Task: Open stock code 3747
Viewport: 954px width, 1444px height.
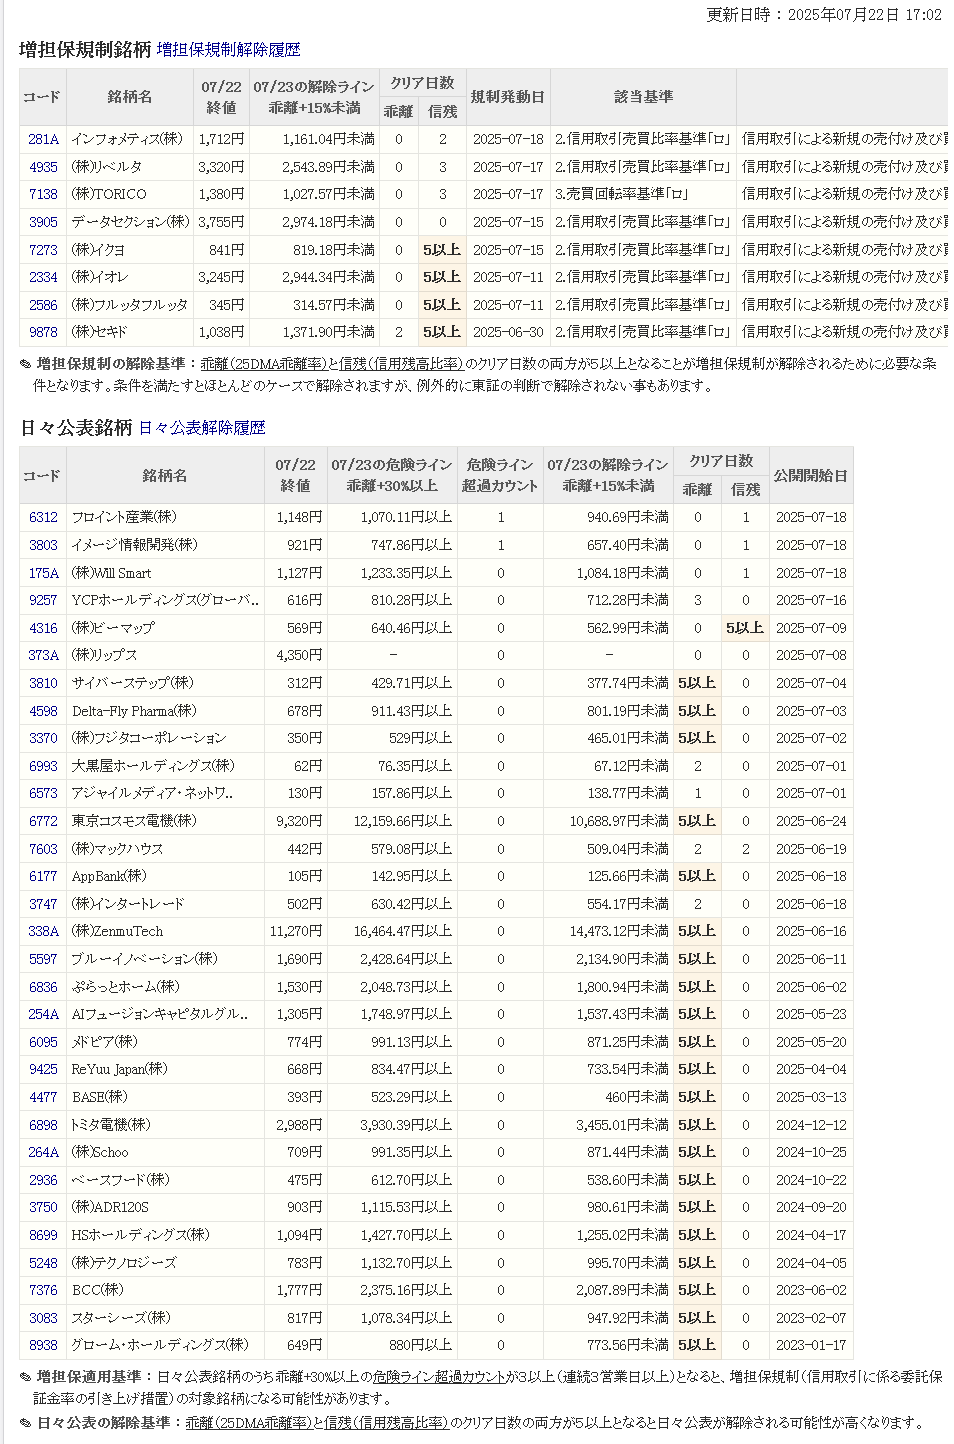Action: [x=43, y=904]
